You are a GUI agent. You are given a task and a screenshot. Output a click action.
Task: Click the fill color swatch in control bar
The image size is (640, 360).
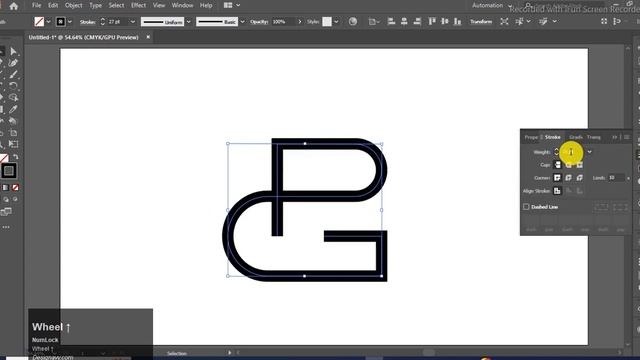tap(39, 21)
